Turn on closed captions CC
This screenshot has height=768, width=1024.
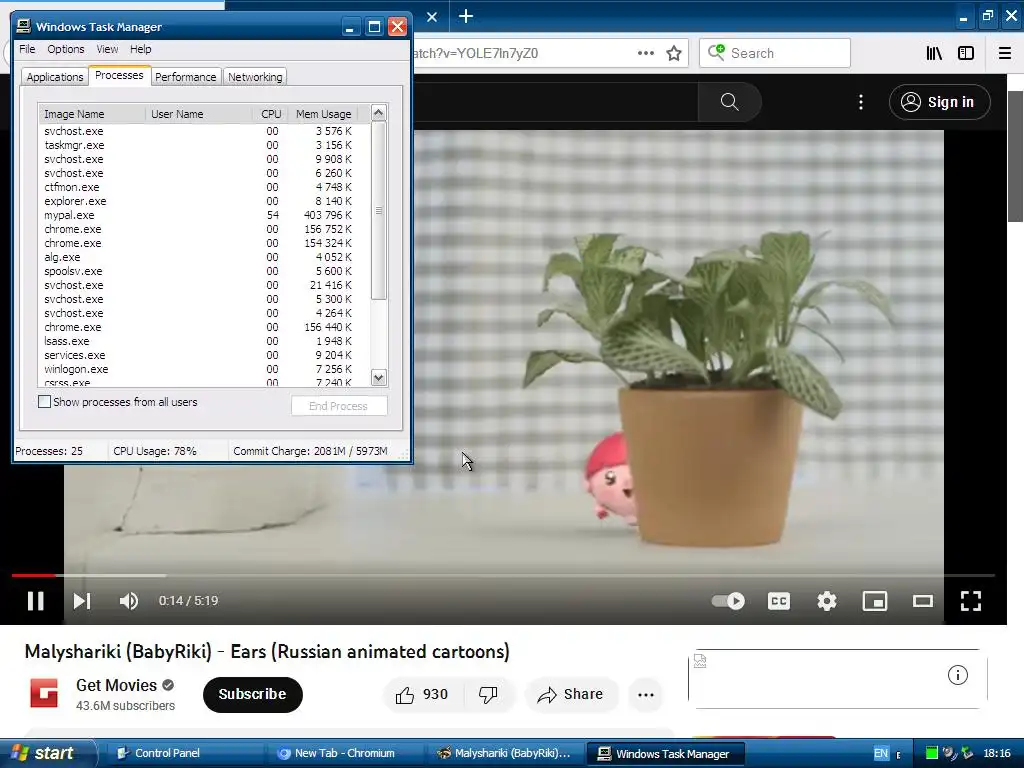tap(778, 601)
